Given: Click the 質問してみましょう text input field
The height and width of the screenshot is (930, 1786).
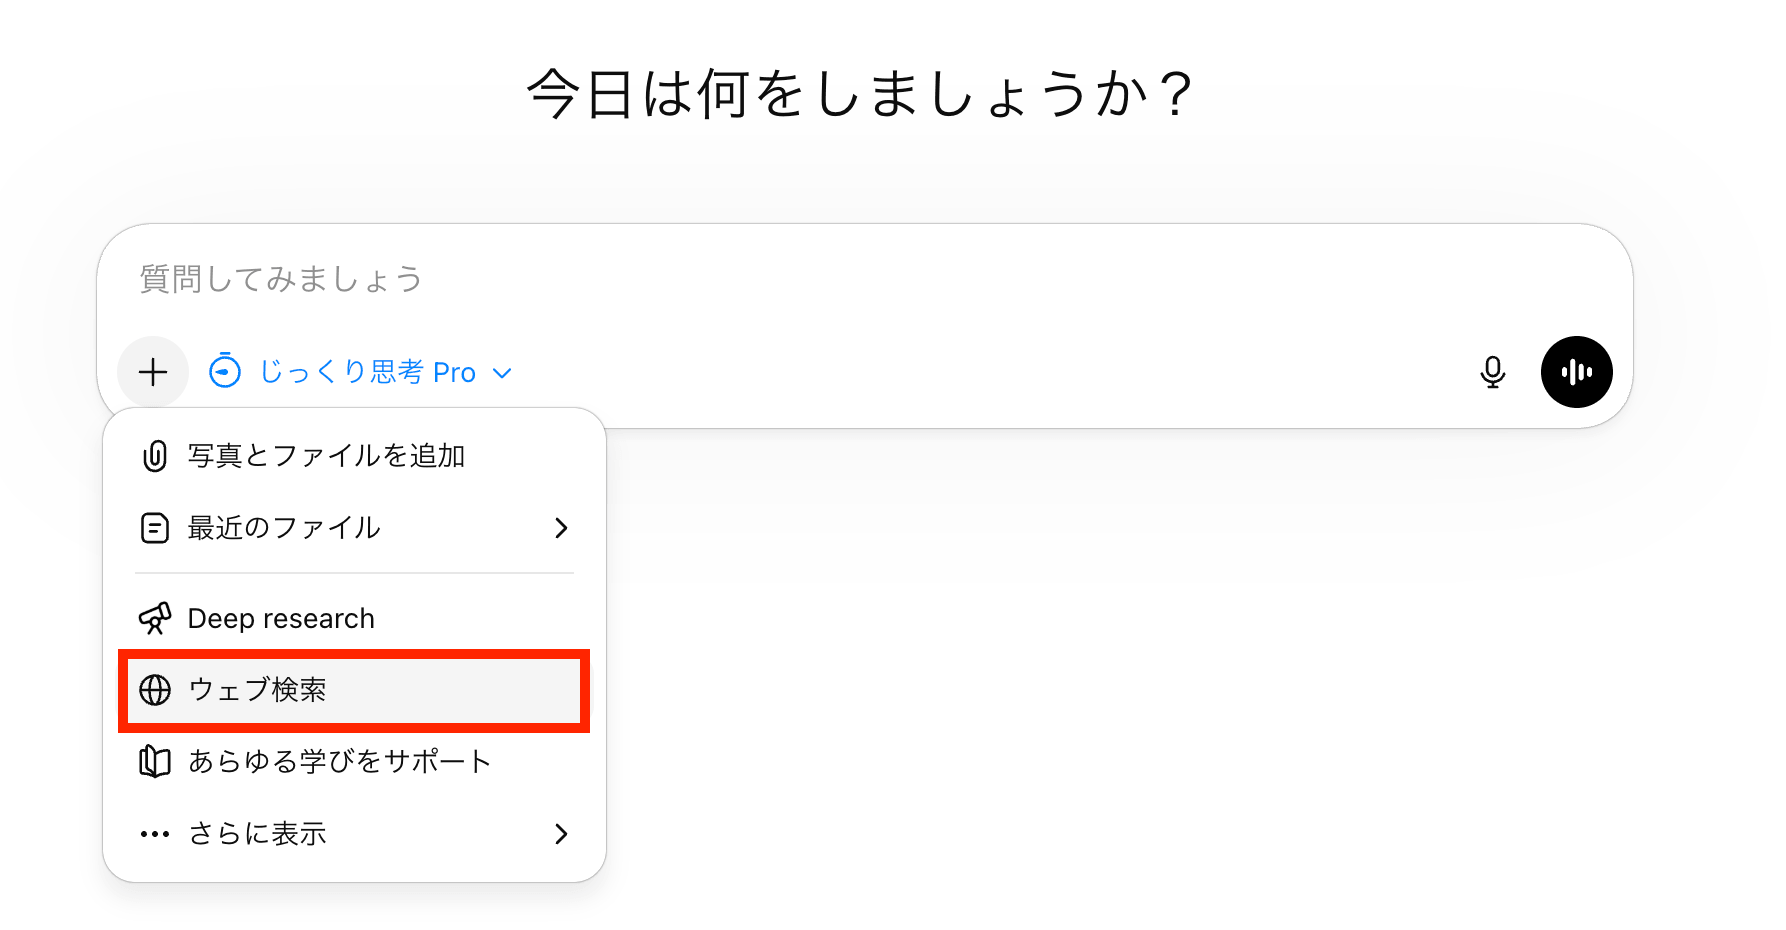Looking at the screenshot, I should [800, 279].
